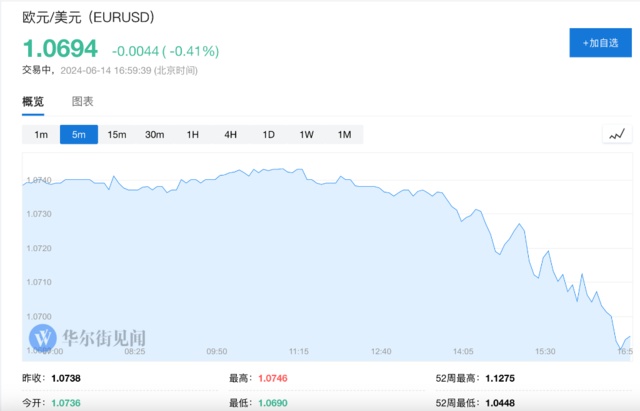Open the line chart type icon
This screenshot has width=640, height=411.
[x=617, y=134]
